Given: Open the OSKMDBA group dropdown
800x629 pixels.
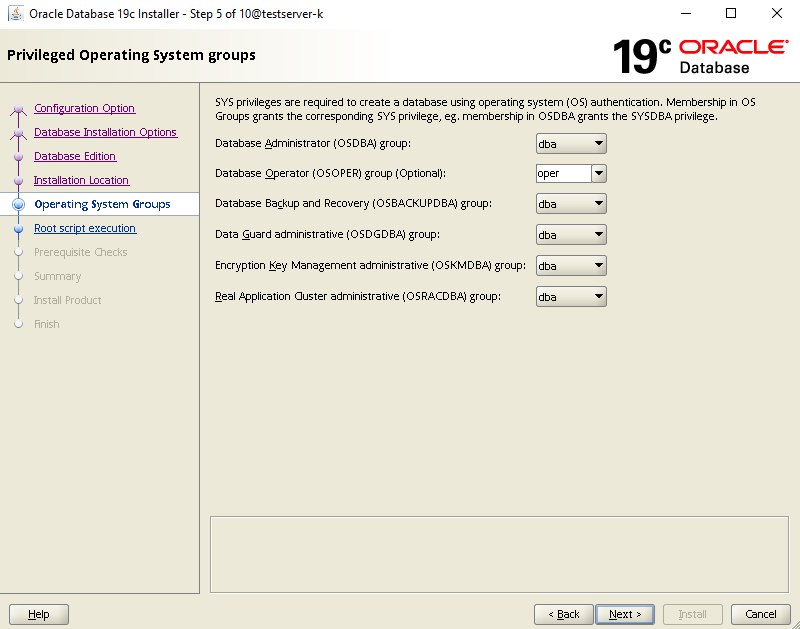Looking at the screenshot, I should click(571, 266).
